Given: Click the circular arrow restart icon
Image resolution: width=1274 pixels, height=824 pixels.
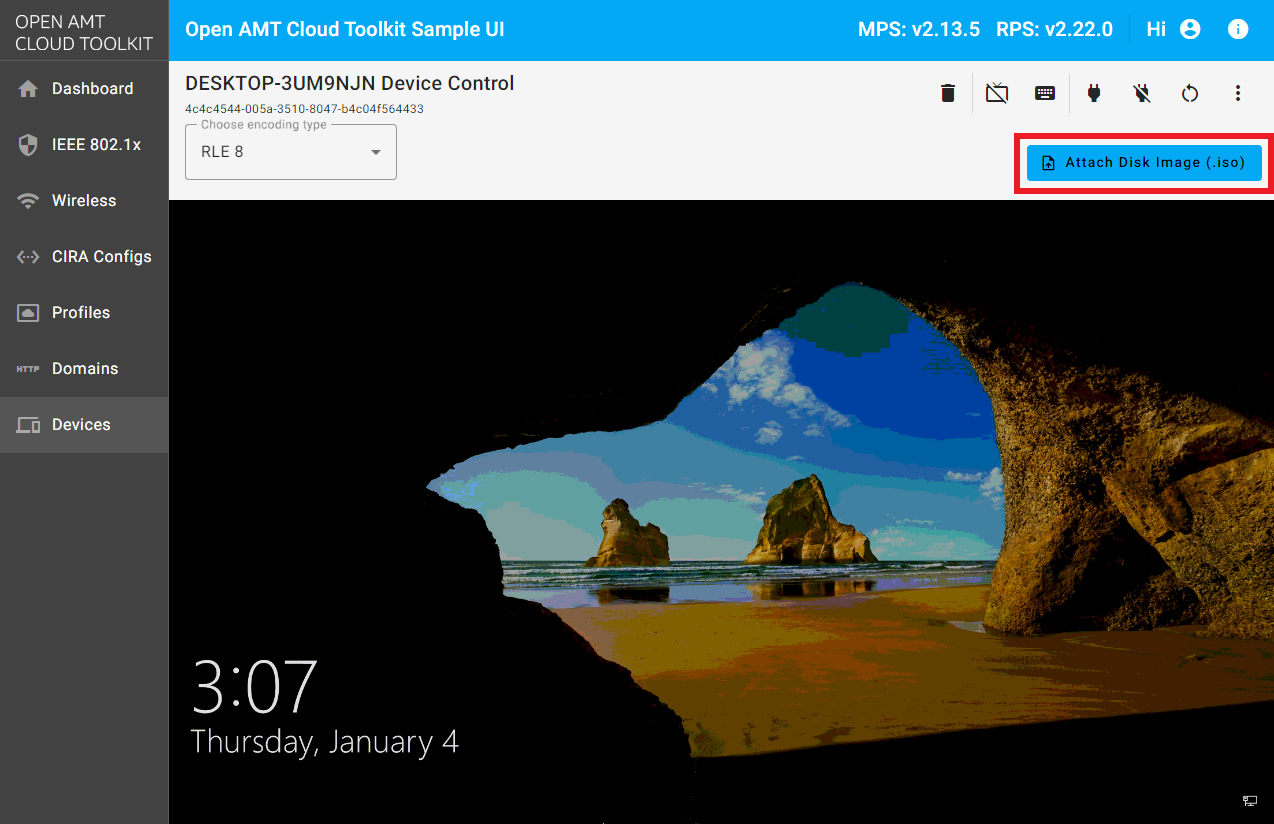Looking at the screenshot, I should click(1189, 93).
